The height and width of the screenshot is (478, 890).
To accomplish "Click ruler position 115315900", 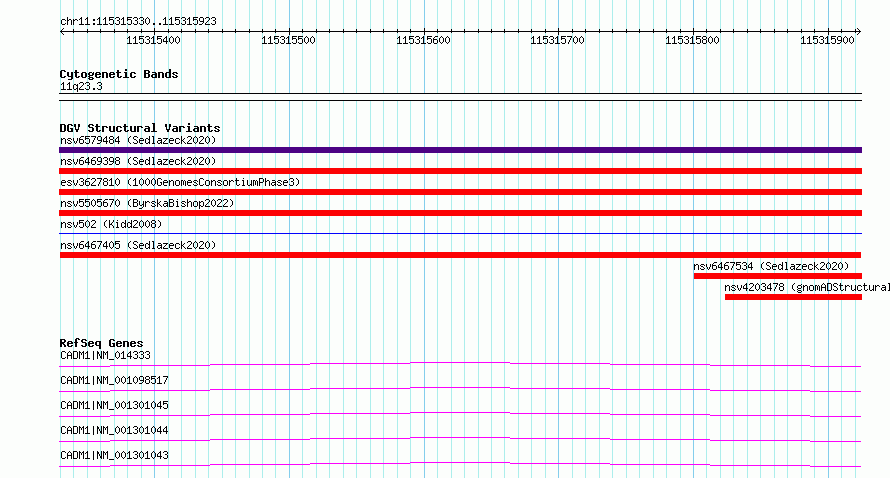I will pyautogui.click(x=828, y=40).
